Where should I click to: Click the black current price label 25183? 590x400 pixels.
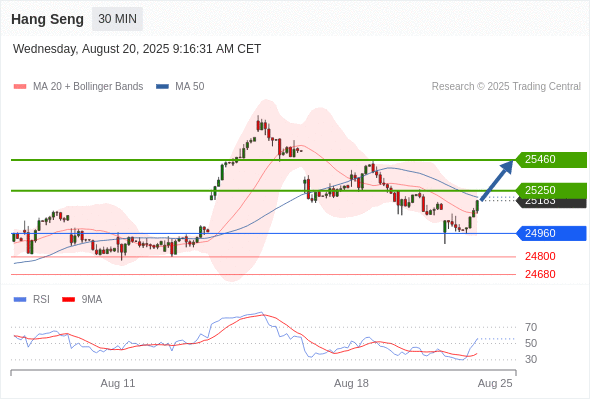click(x=551, y=202)
